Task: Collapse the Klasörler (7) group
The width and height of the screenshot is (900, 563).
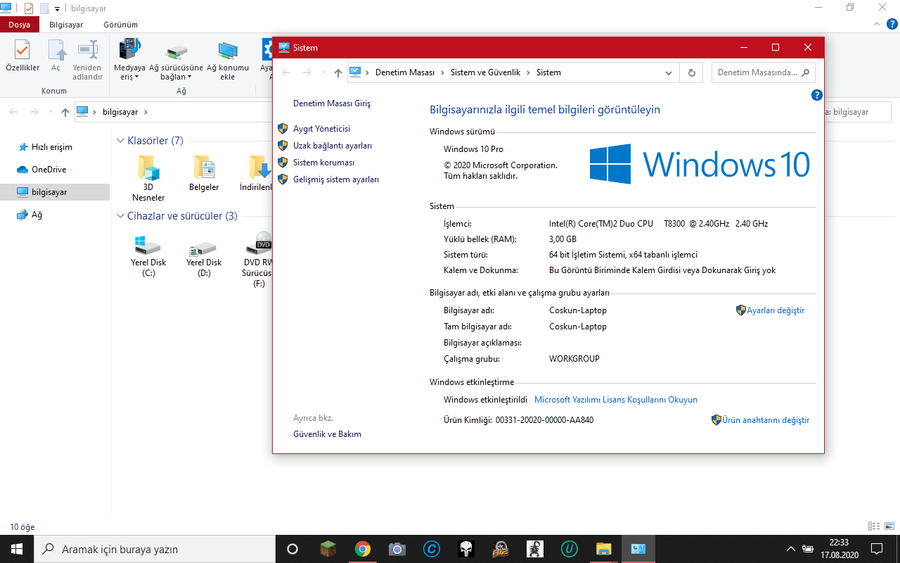Action: point(120,141)
